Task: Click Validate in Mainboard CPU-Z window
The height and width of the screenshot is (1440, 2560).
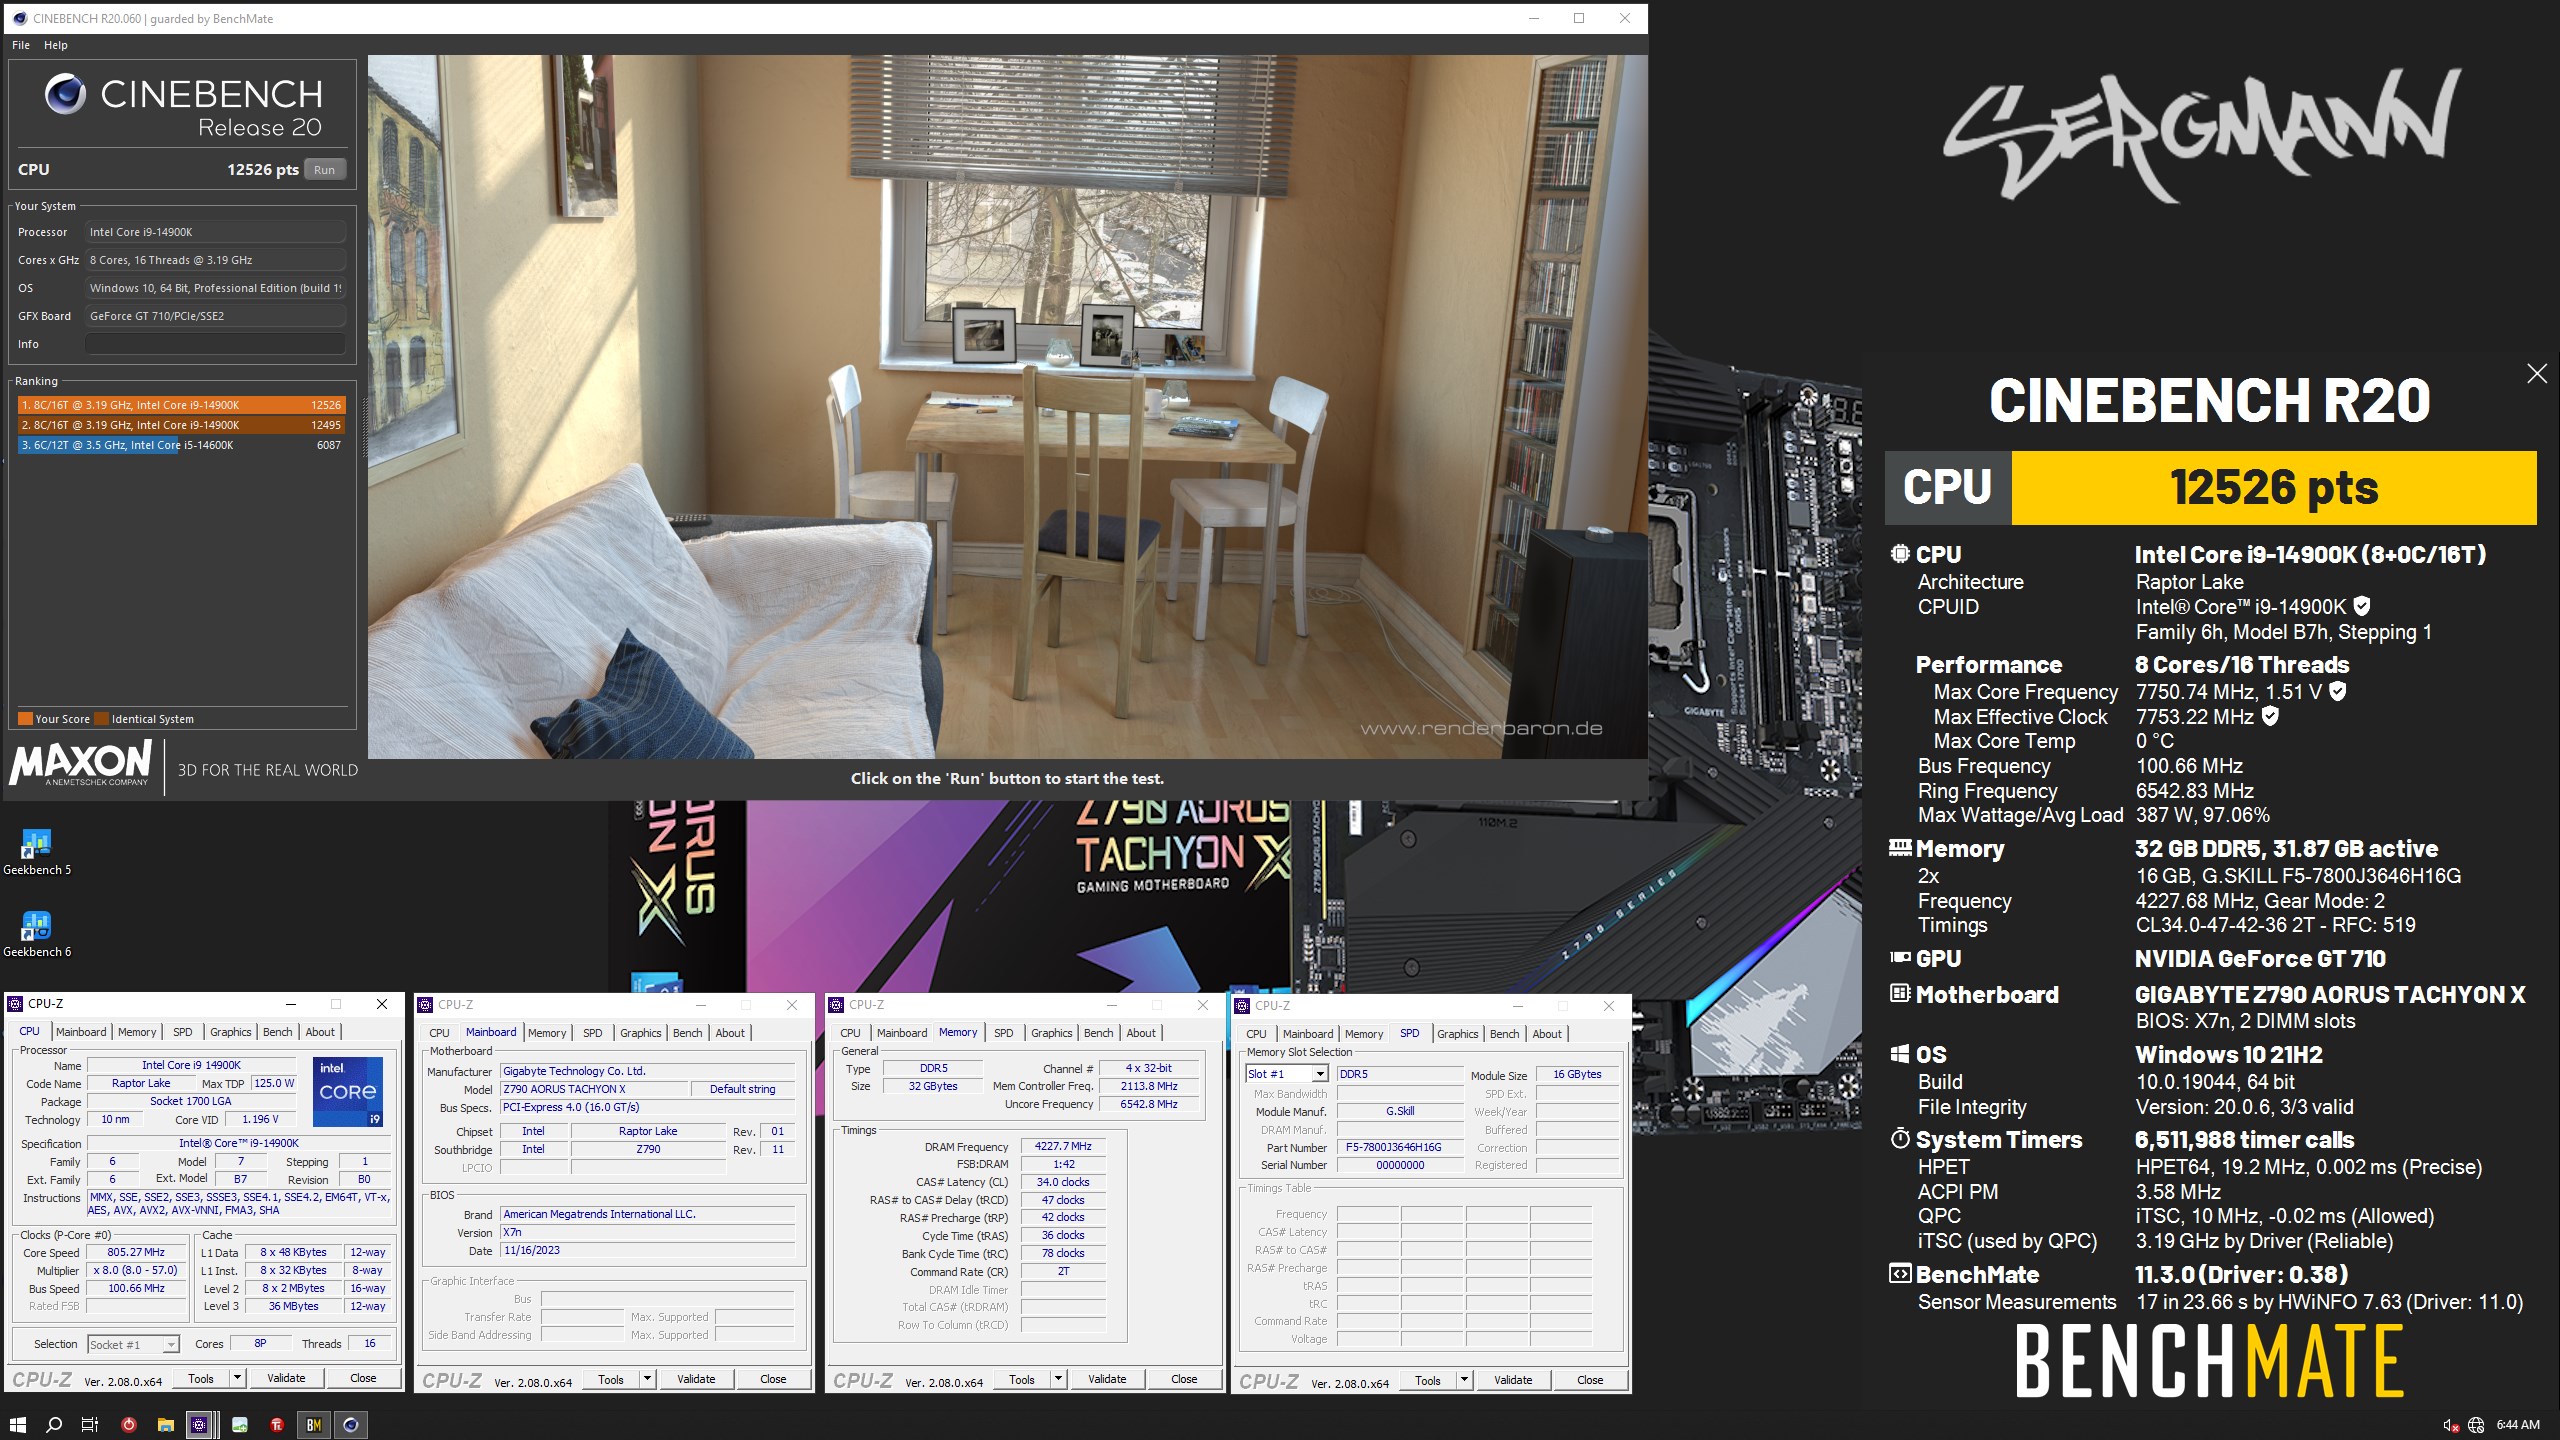Action: (x=696, y=1380)
